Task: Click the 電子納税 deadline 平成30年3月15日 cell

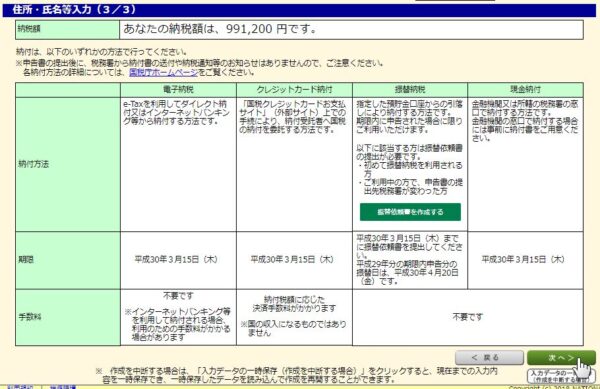Action: point(178,260)
